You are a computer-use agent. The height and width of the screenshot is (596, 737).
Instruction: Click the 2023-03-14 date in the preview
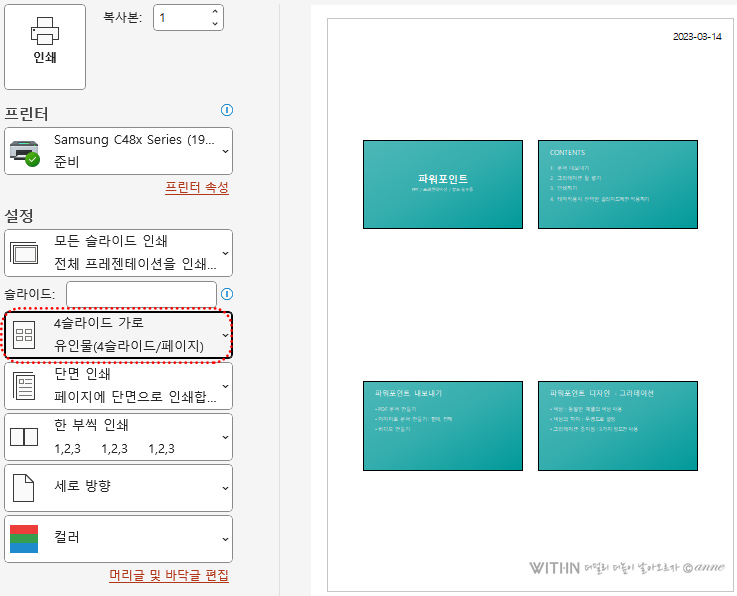point(697,37)
